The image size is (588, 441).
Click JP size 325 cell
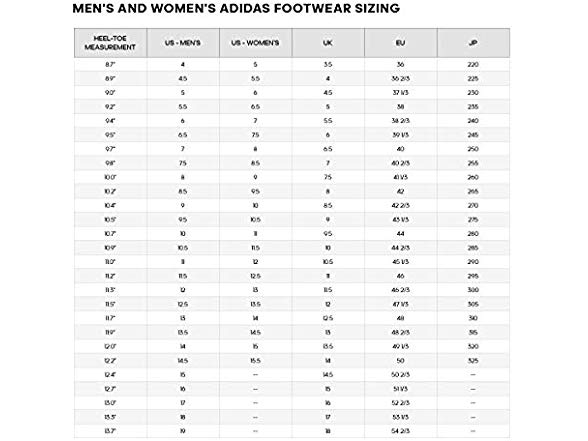coord(473,360)
